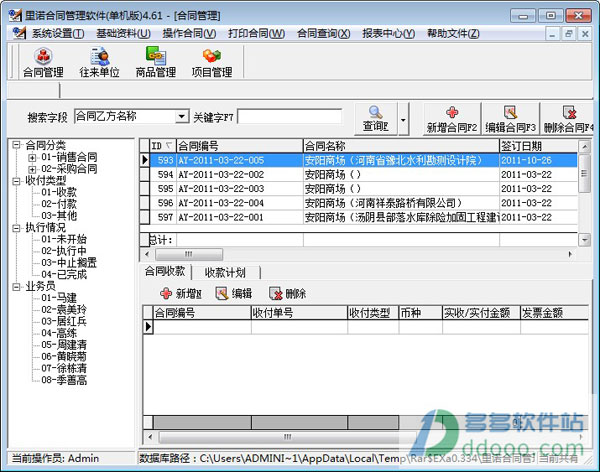Viewport: 600px width, 472px height.
Task: Open 项目管理 toolbar icon
Action: pos(212,62)
